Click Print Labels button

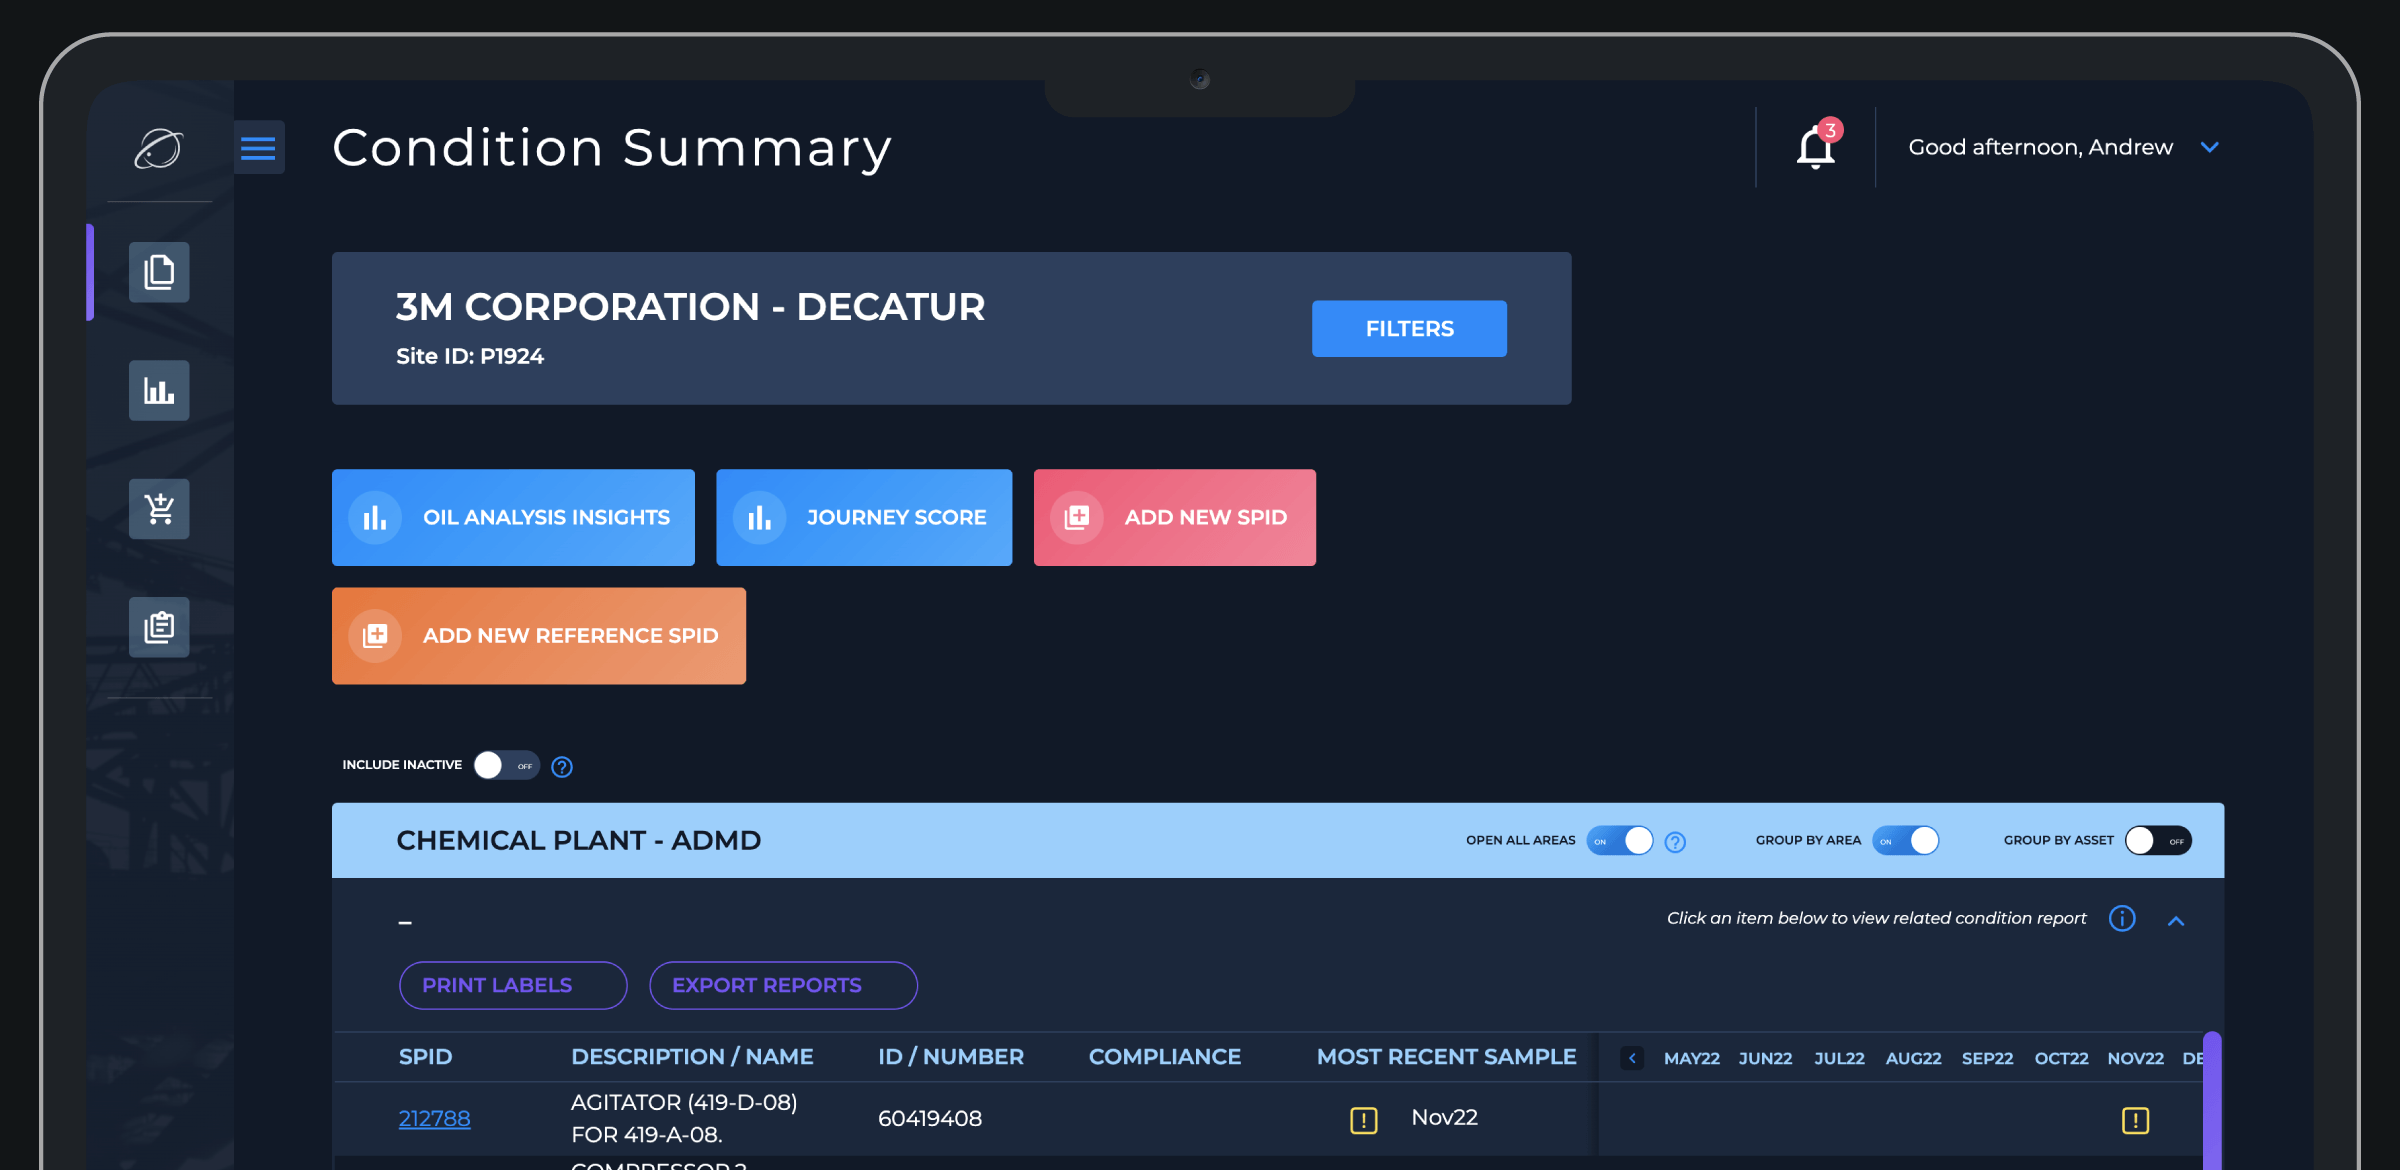(x=513, y=985)
